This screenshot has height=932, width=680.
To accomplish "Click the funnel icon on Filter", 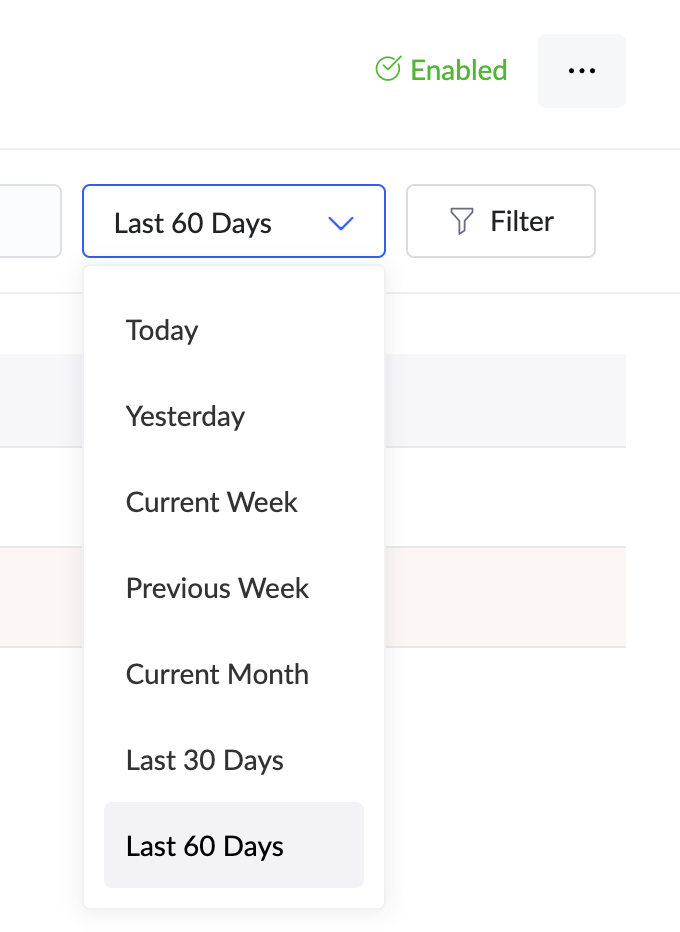I will tap(461, 221).
